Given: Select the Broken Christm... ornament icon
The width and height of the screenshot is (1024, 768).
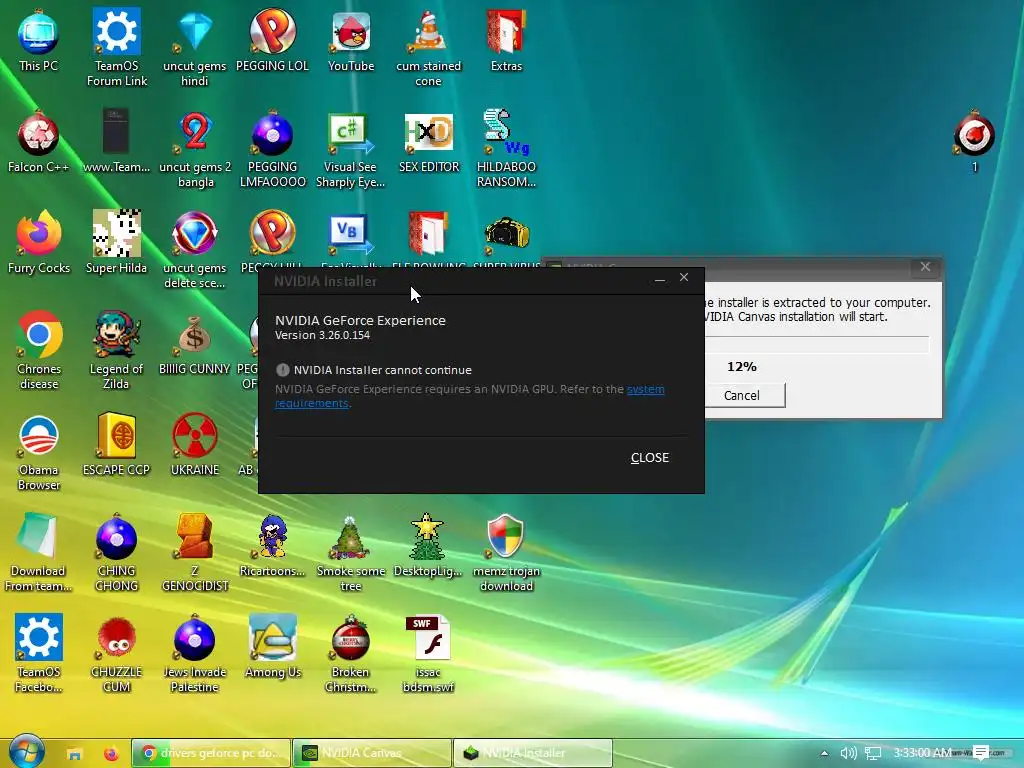Looking at the screenshot, I should [x=351, y=654].
